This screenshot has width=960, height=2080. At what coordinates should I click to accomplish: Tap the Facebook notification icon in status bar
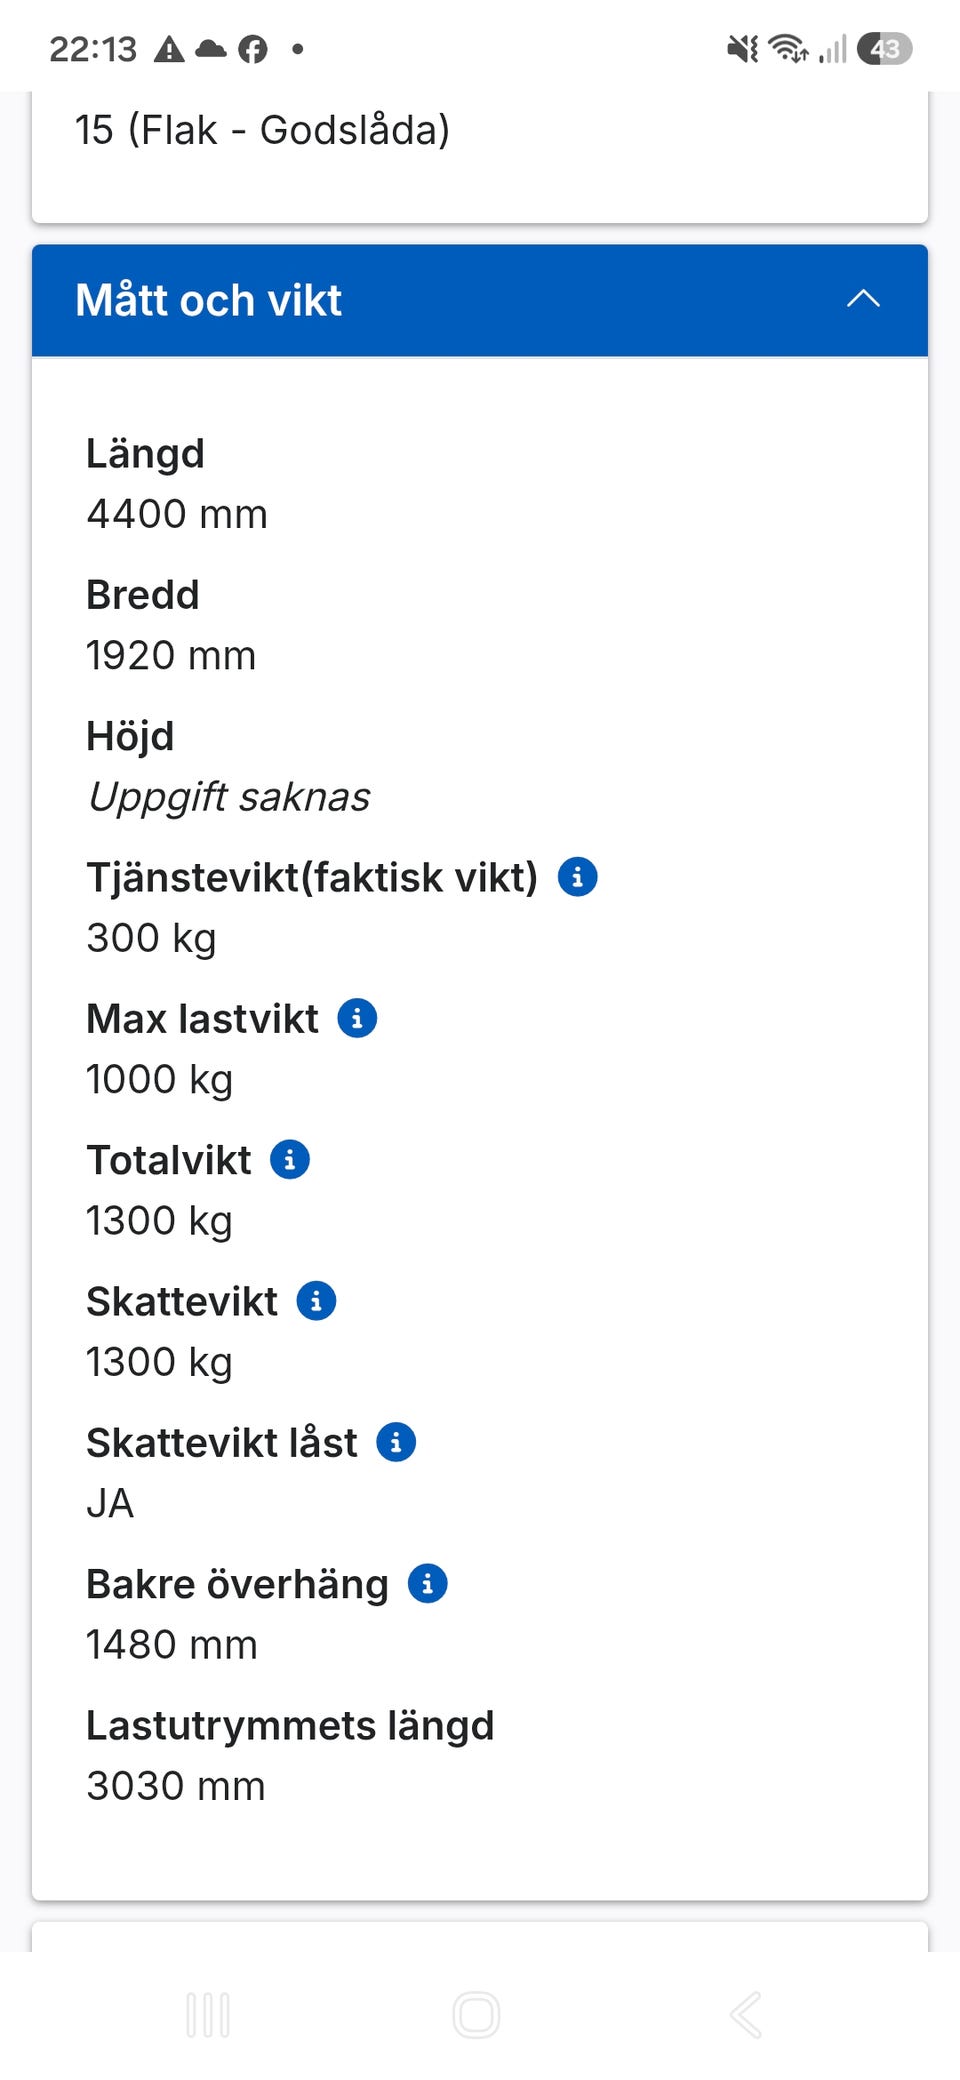[x=253, y=48]
